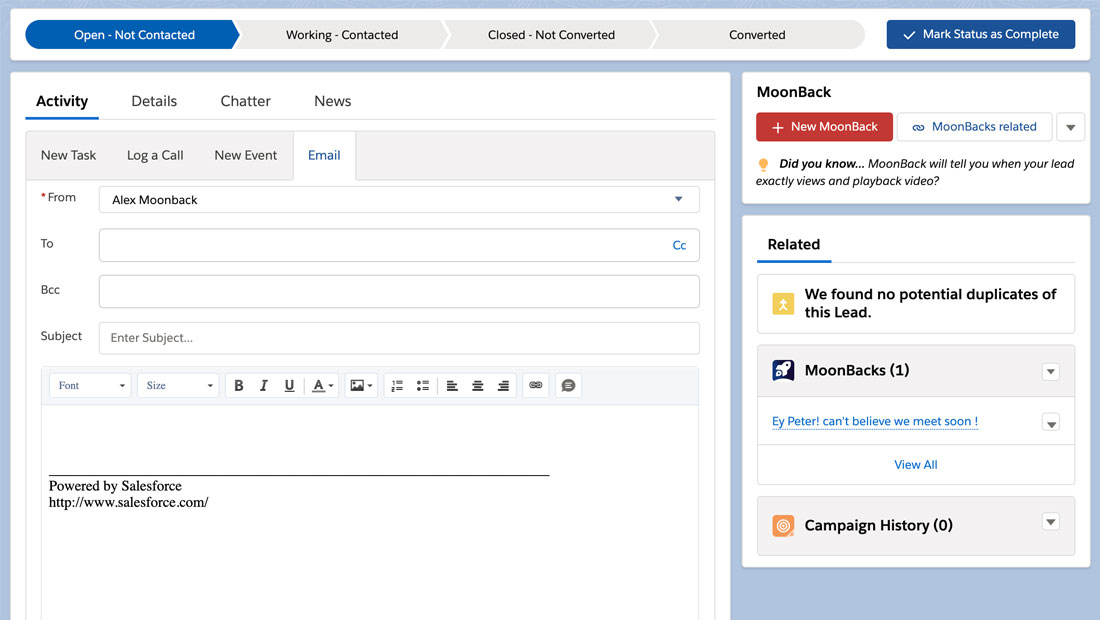Click the speech bubble toolbar icon
Image resolution: width=1100 pixels, height=620 pixels.
point(568,385)
